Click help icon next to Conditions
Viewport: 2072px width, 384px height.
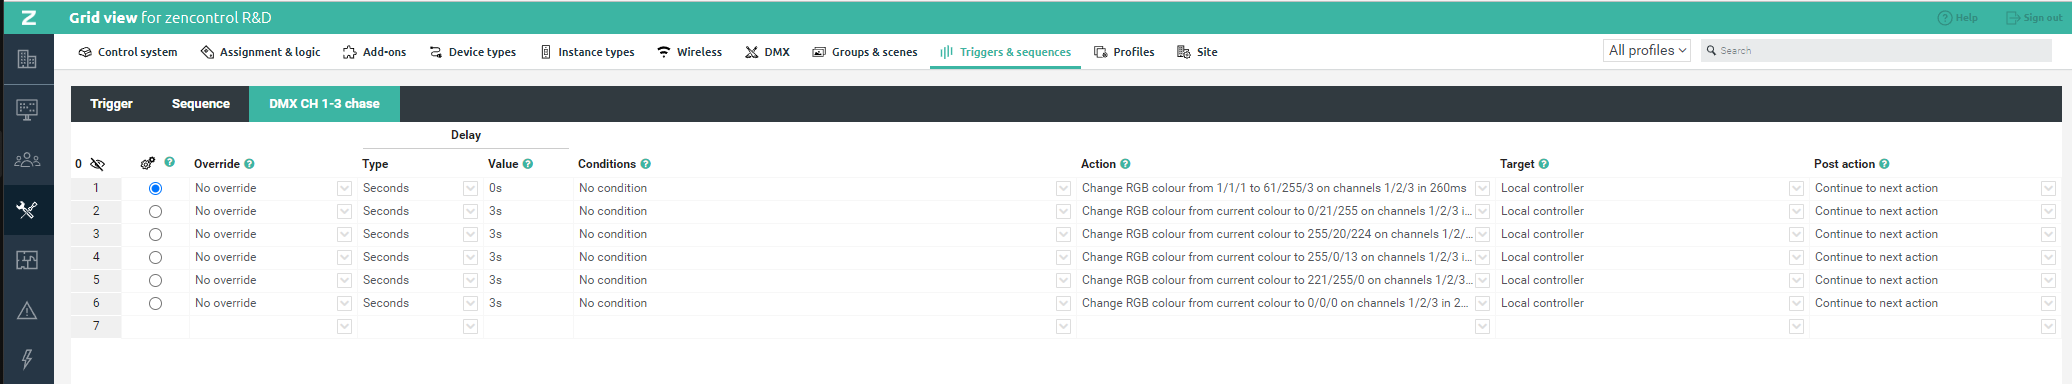646,164
